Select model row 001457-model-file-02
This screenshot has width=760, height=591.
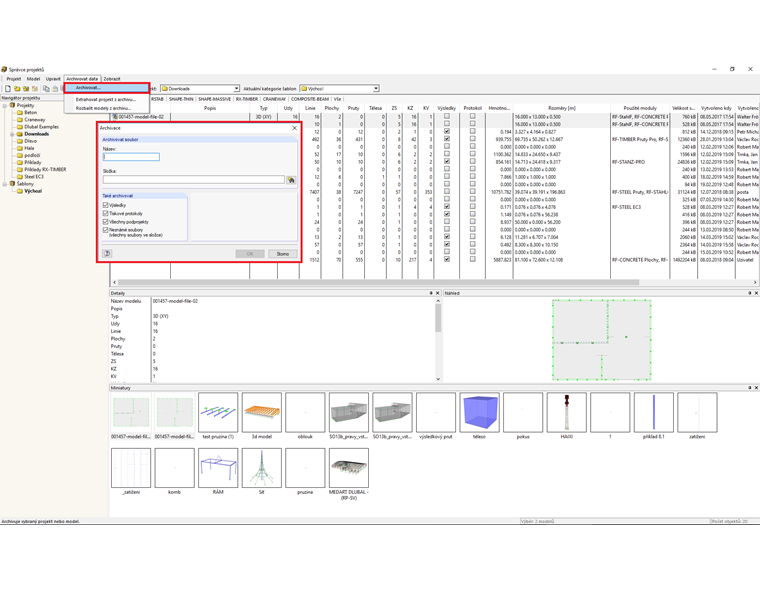[x=141, y=117]
